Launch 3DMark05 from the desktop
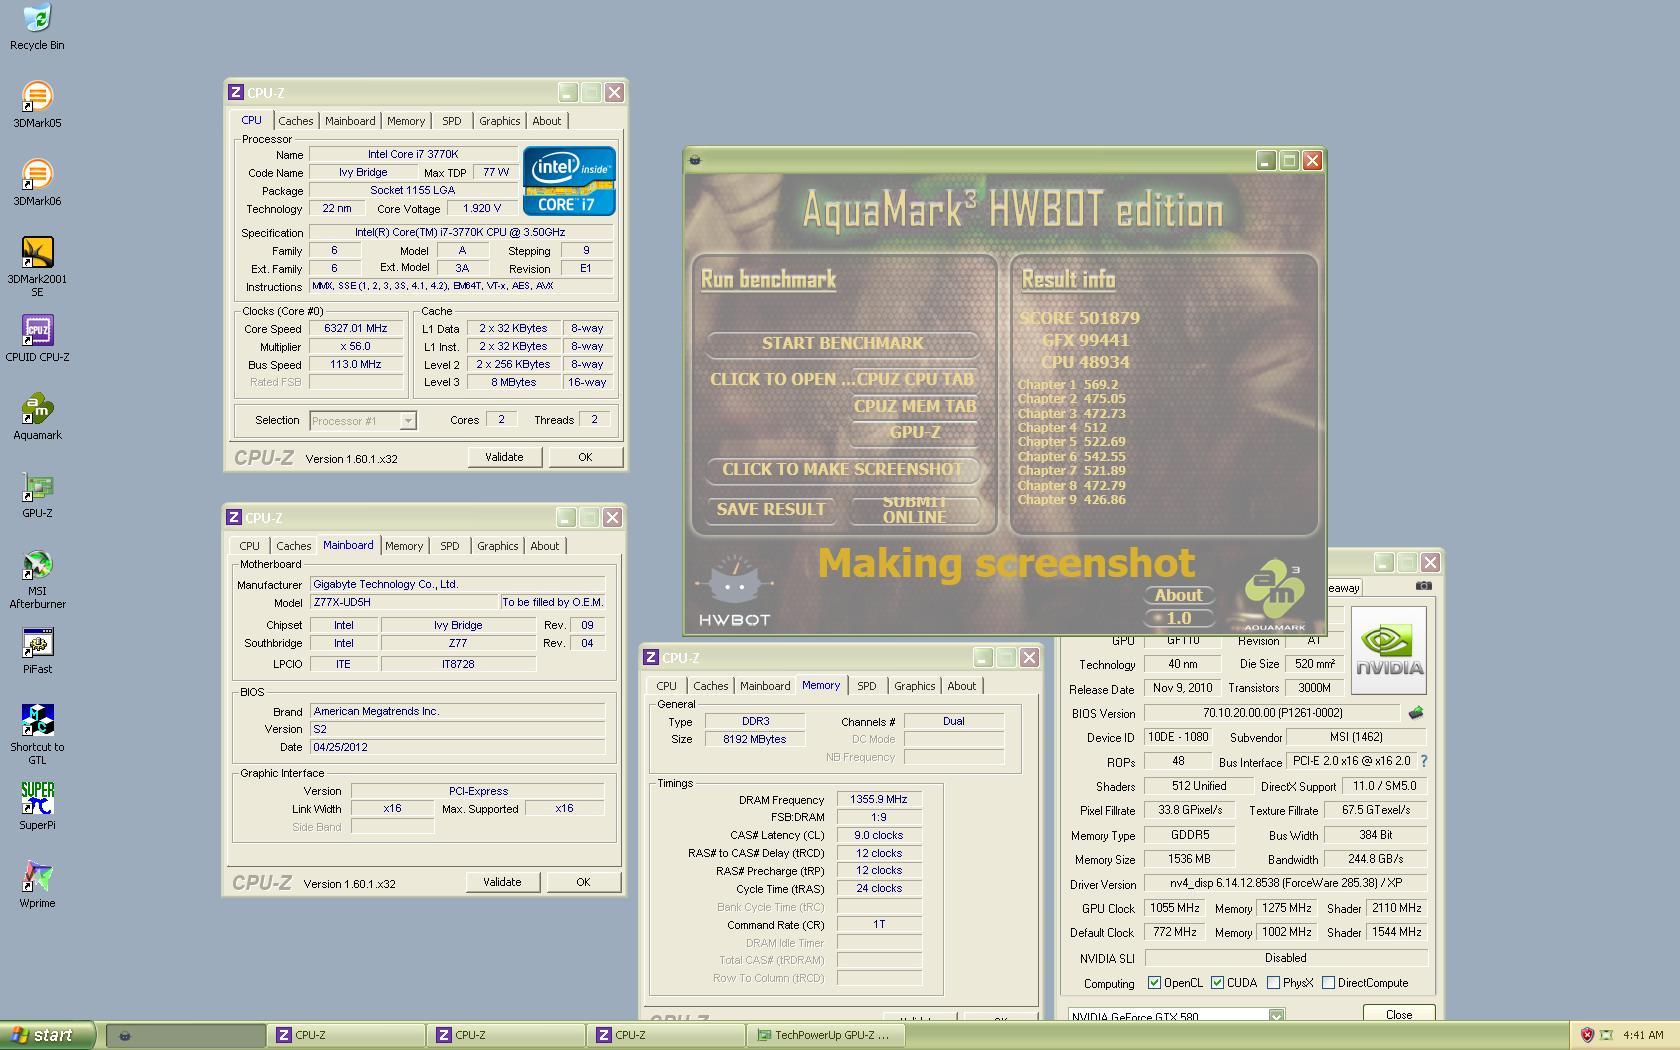Image resolution: width=1680 pixels, height=1050 pixels. [x=37, y=105]
